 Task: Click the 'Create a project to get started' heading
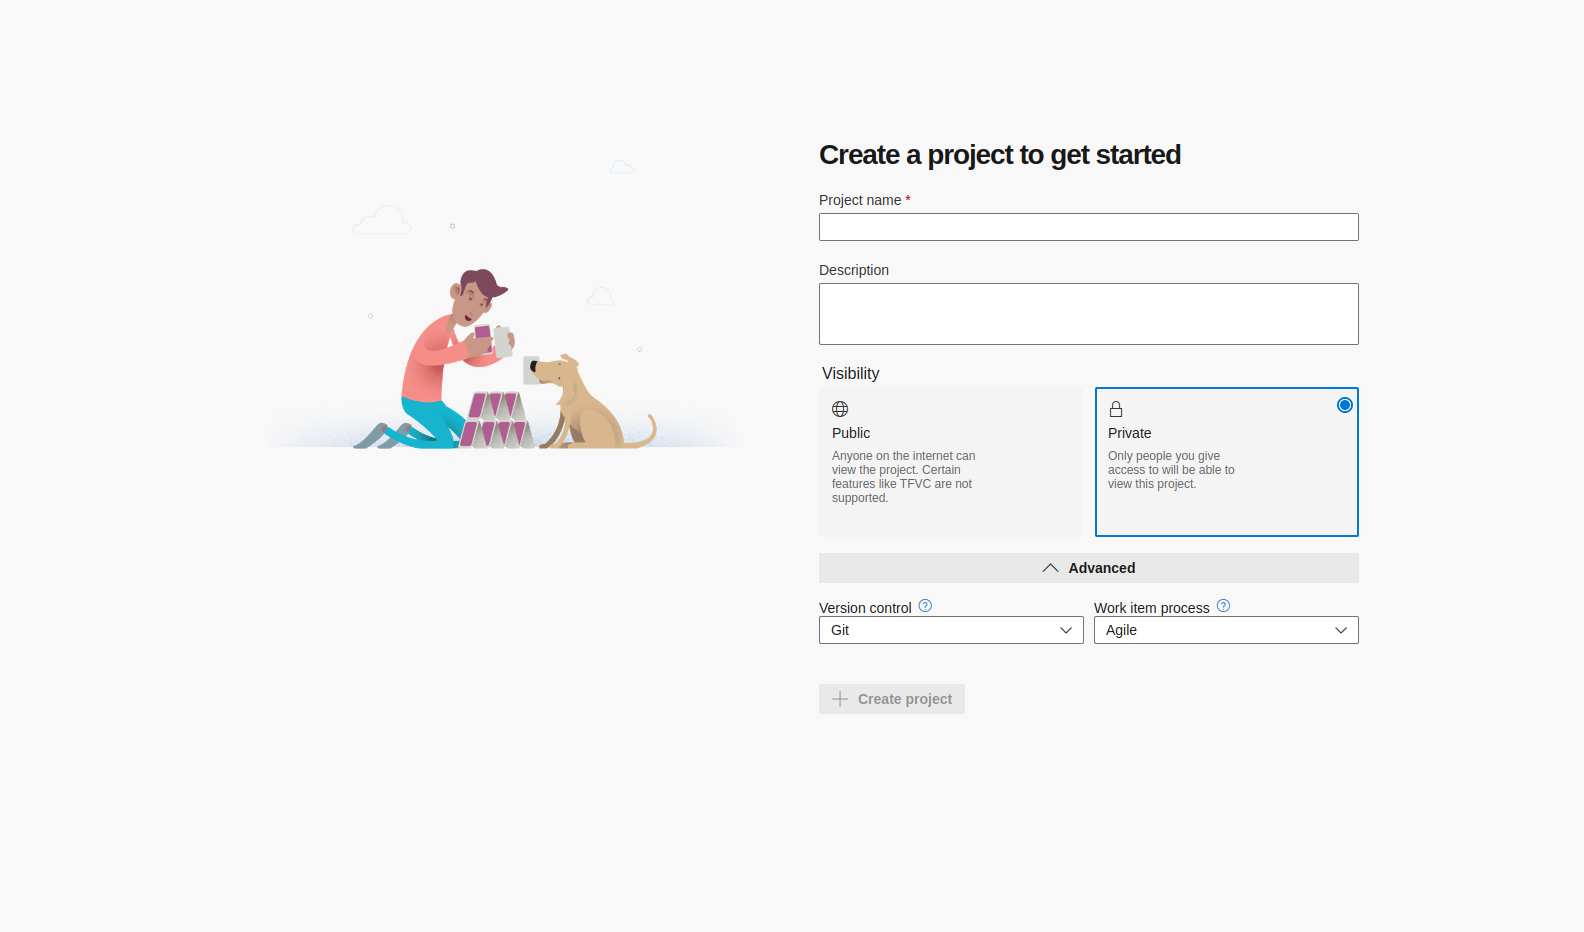point(1000,155)
